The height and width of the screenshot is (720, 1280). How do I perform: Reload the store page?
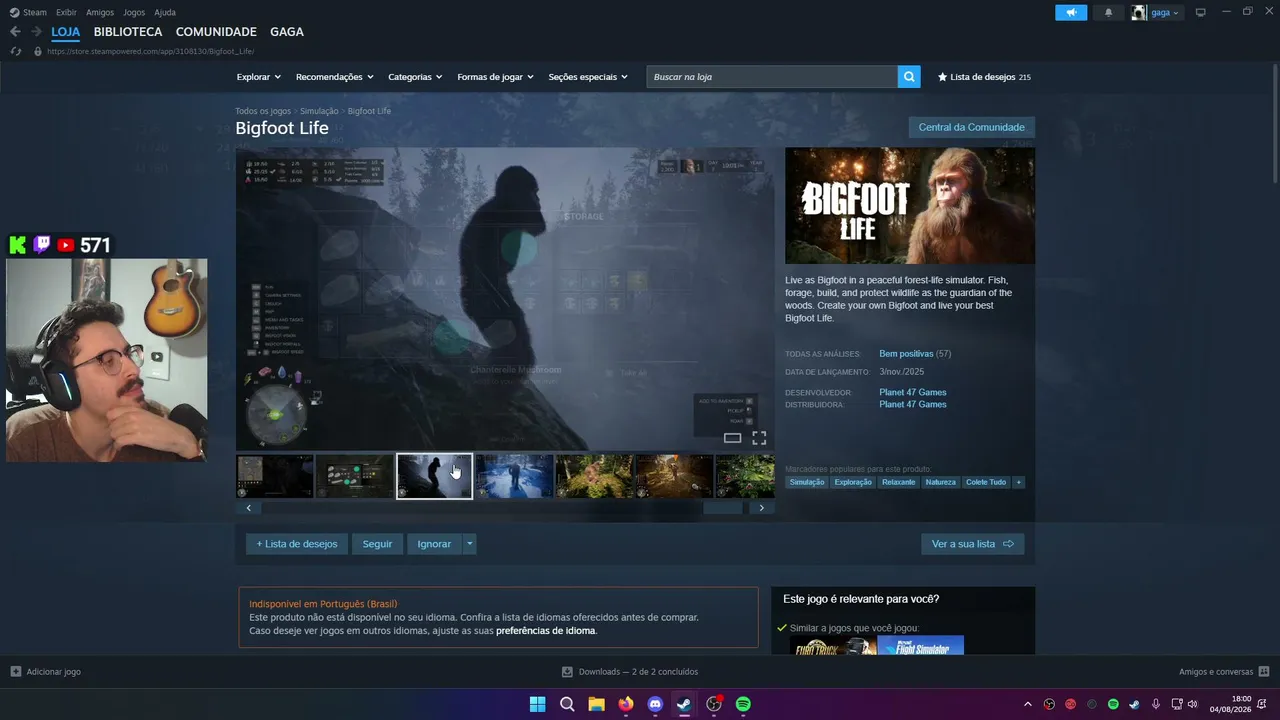tap(15, 51)
